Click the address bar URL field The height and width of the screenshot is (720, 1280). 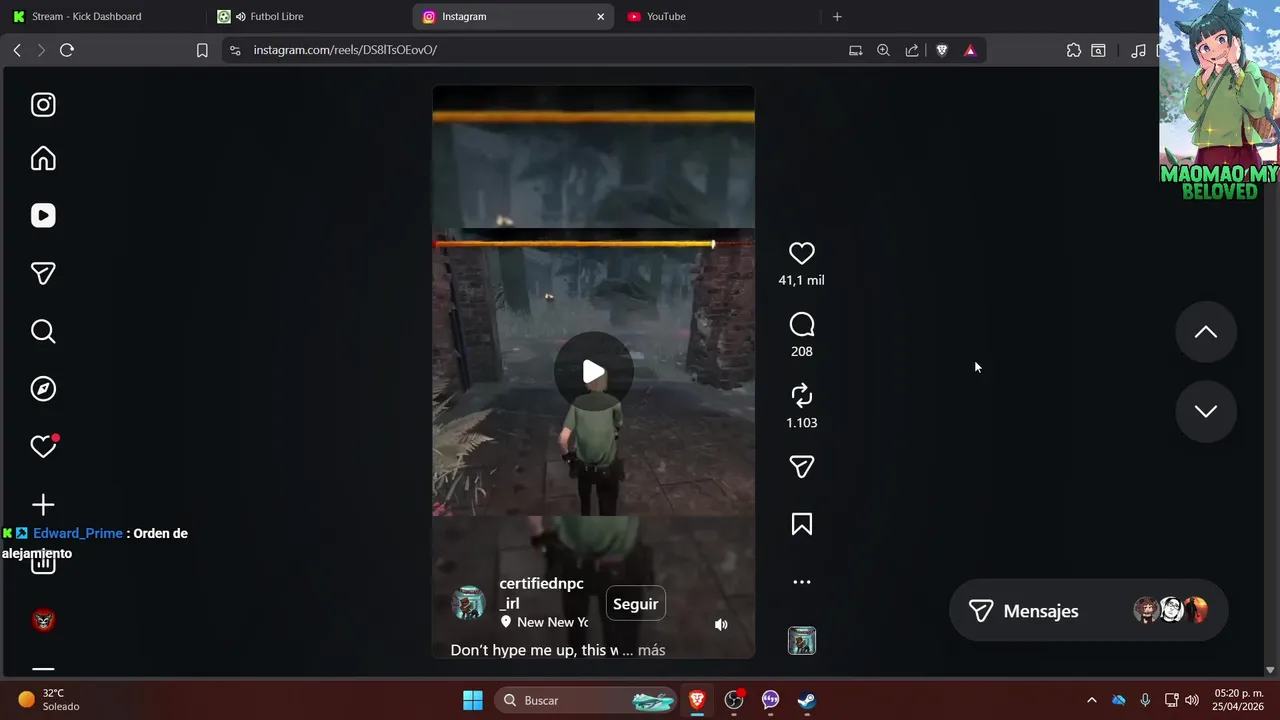(540, 50)
